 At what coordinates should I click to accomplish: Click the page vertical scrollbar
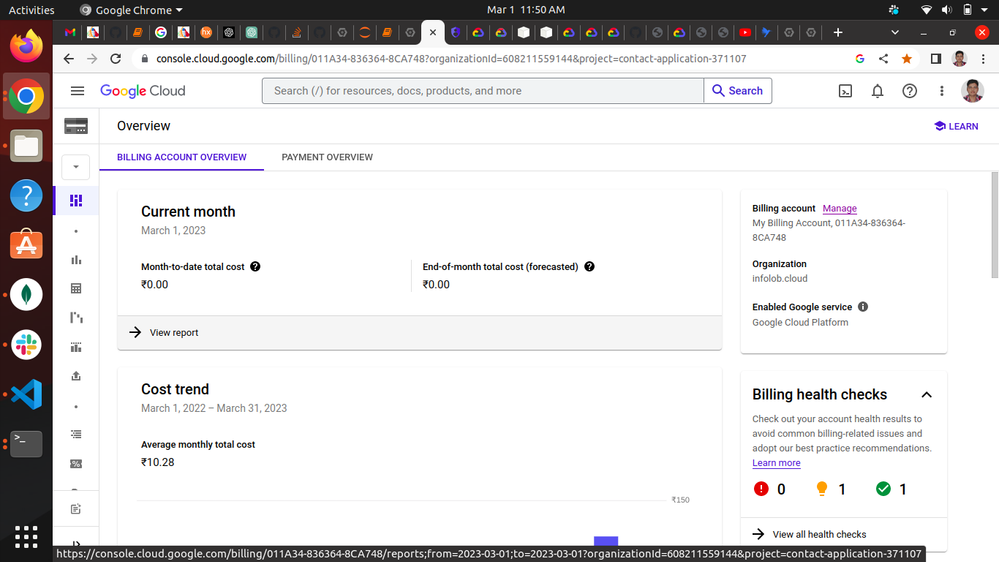995,225
